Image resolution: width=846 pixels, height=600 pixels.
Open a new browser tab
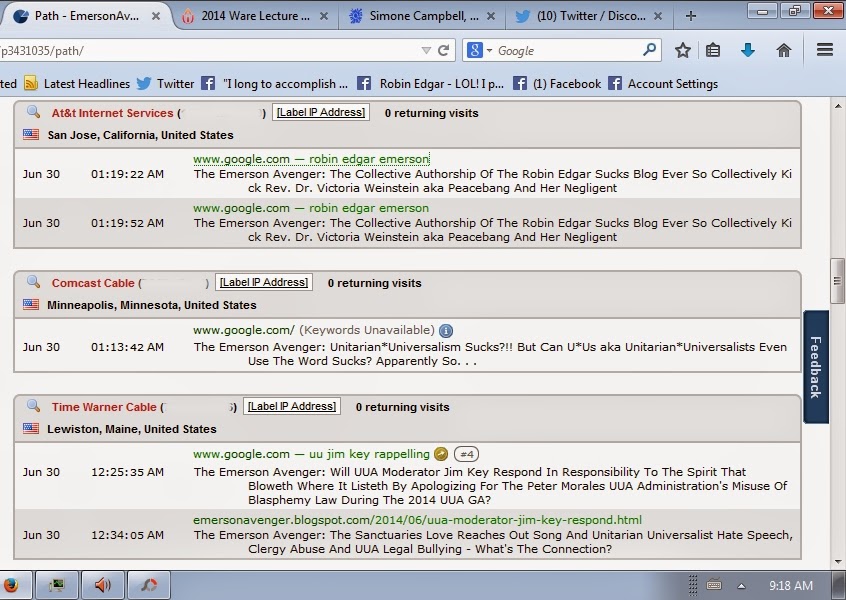[691, 16]
